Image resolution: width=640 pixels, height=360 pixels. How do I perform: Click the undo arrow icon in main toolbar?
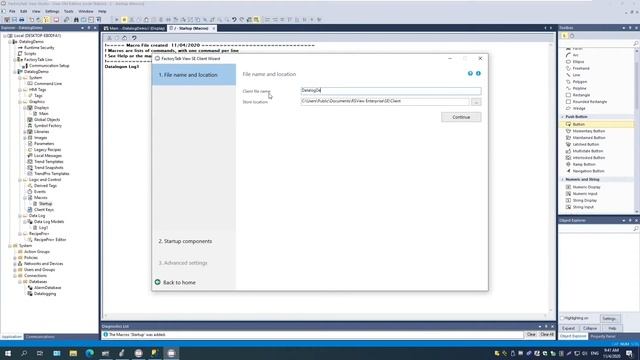pyautogui.click(x=234, y=20)
